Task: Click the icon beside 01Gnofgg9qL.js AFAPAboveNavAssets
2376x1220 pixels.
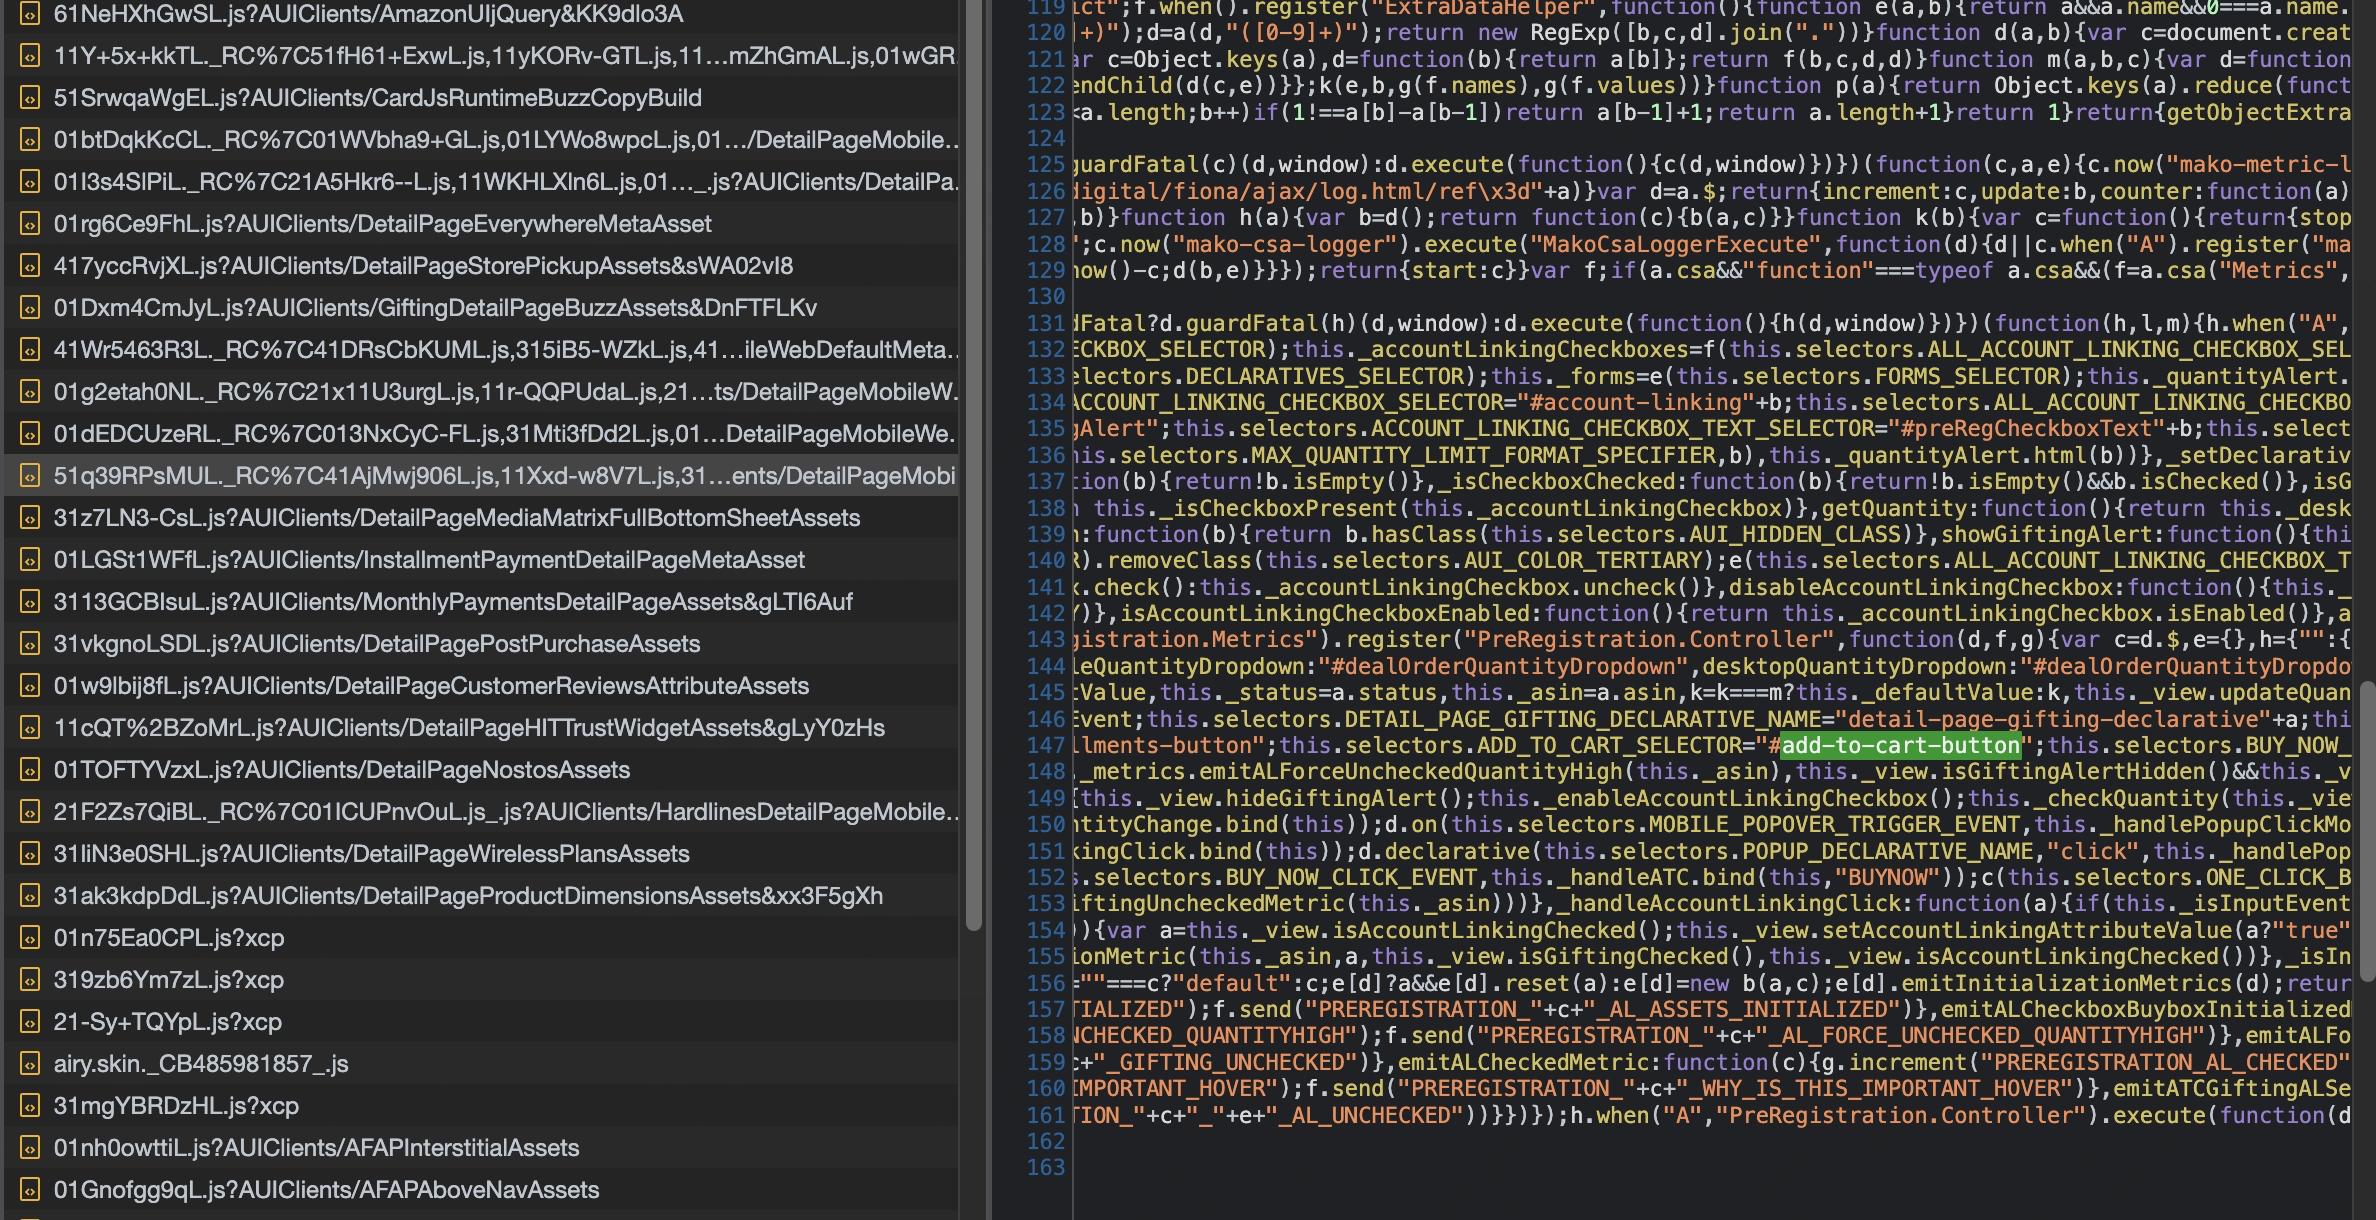Action: [x=30, y=1190]
